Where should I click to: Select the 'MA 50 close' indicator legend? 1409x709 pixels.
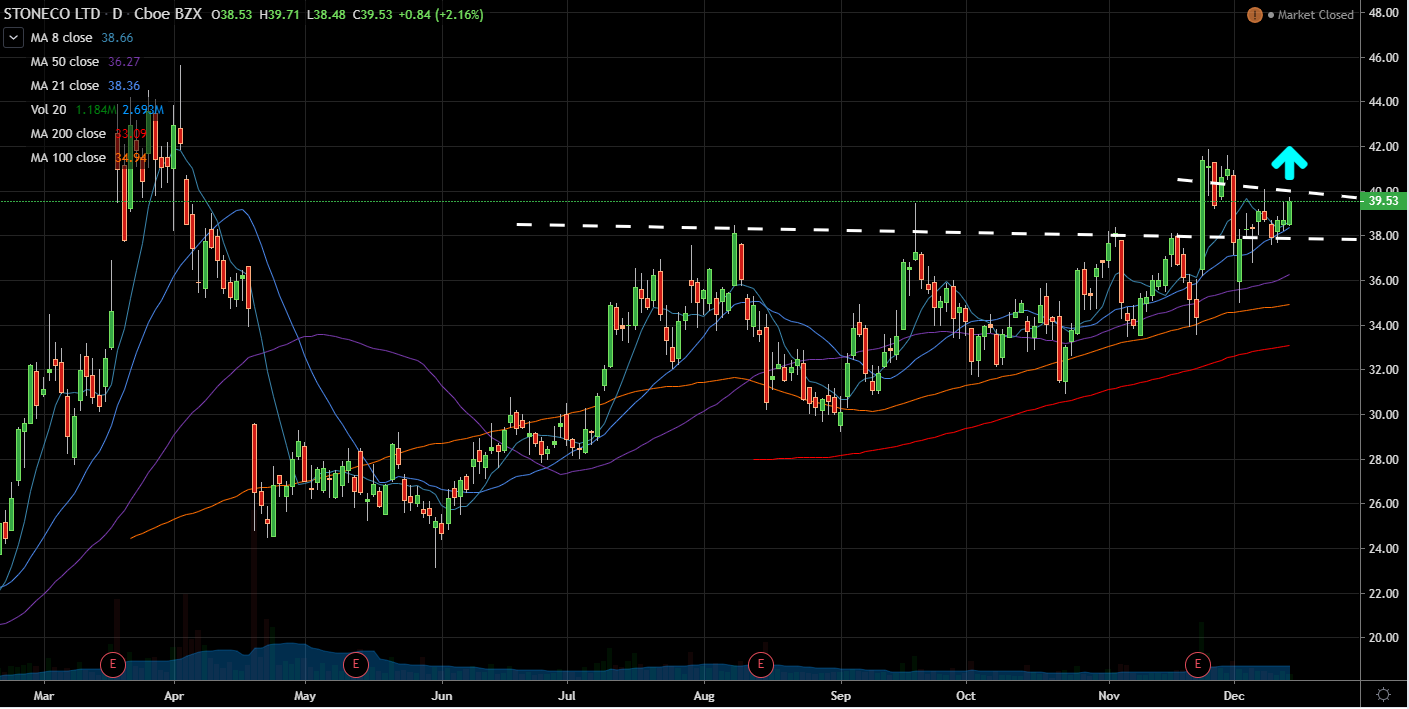tap(65, 61)
